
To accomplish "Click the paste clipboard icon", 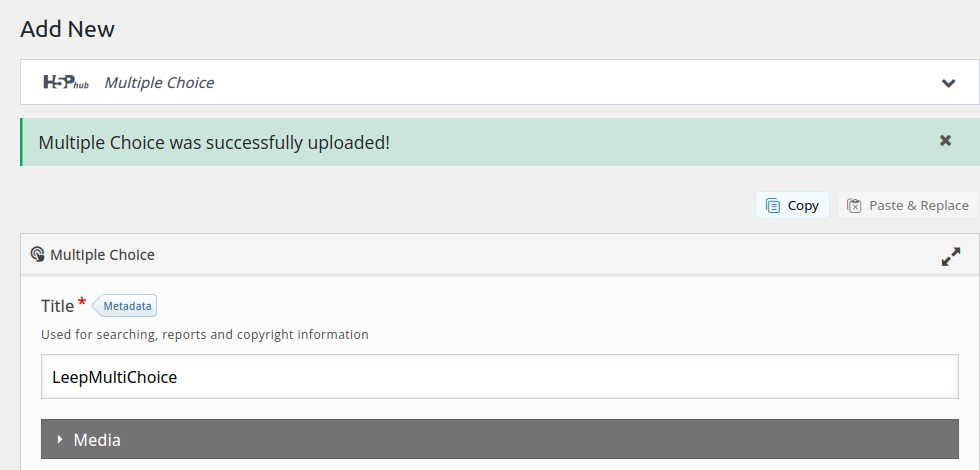I will [x=854, y=206].
